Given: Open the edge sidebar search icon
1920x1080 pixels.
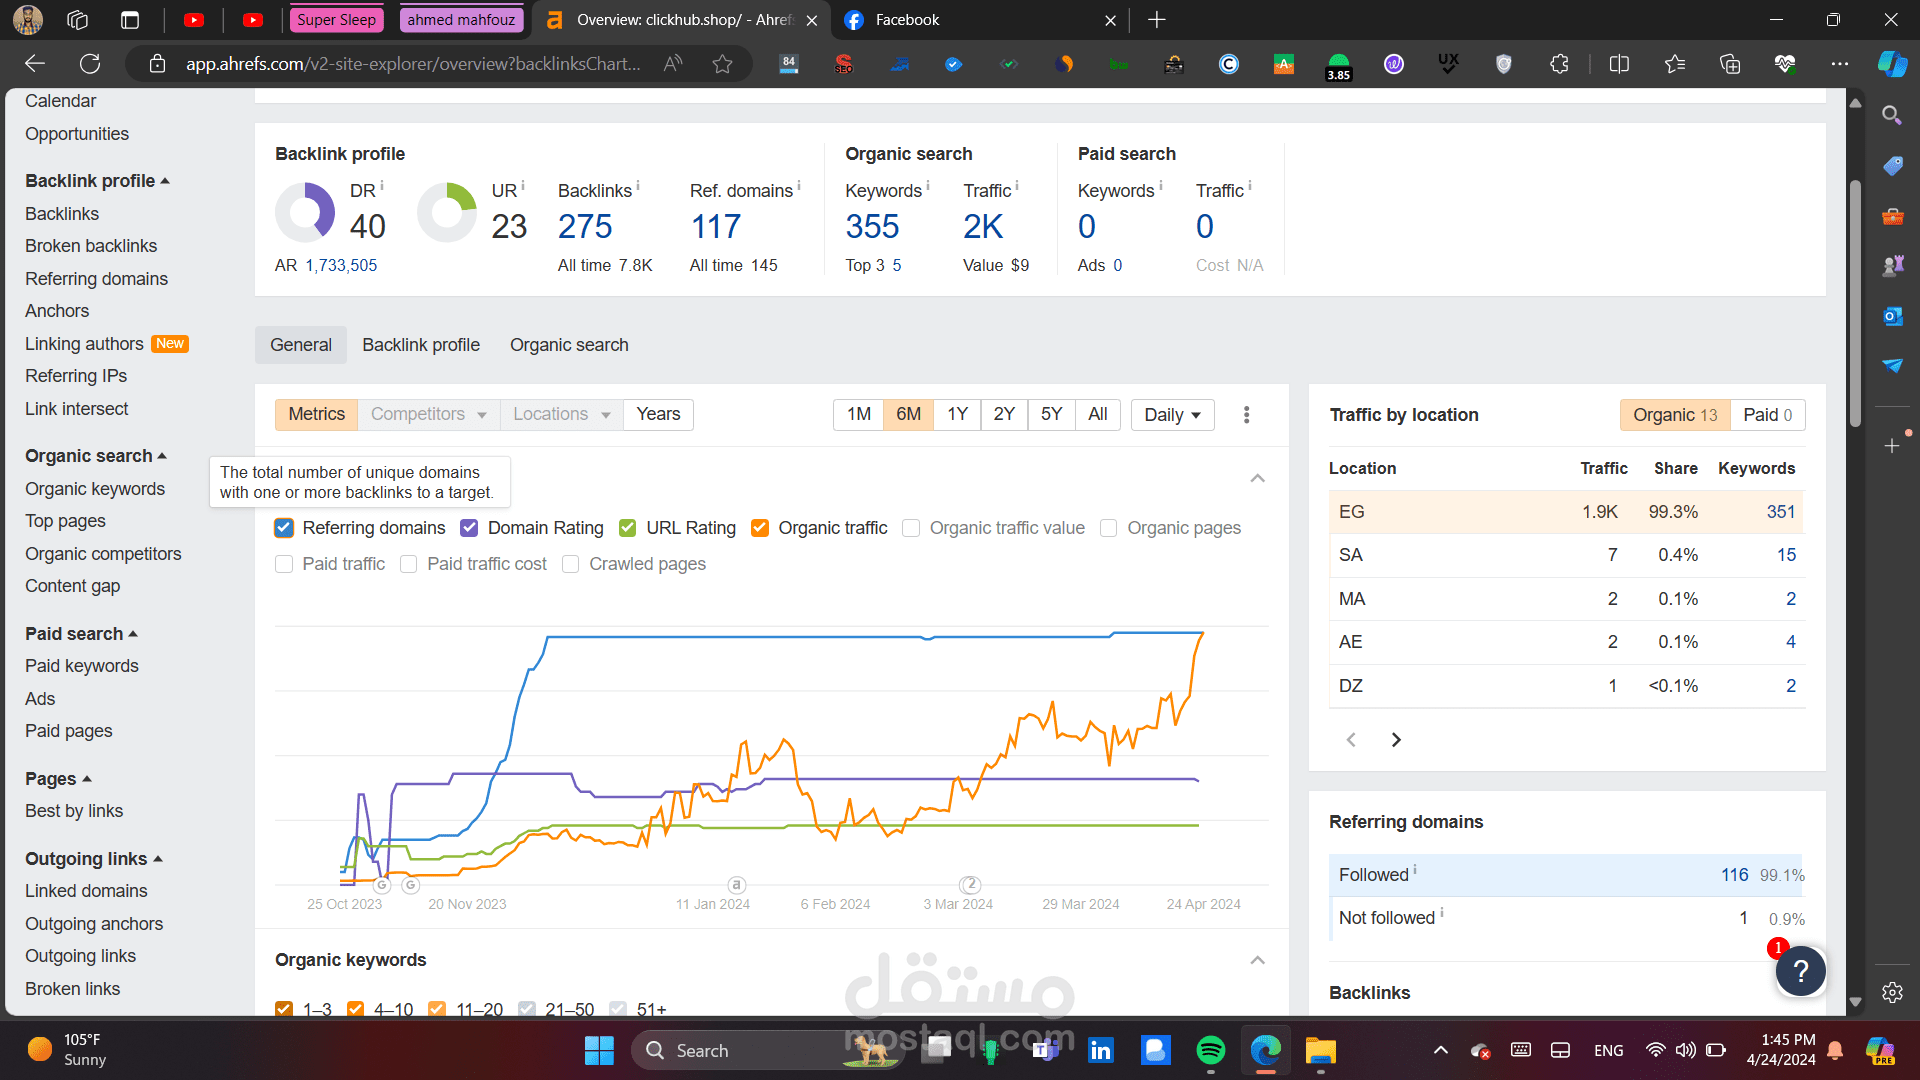Looking at the screenshot, I should [x=1891, y=115].
